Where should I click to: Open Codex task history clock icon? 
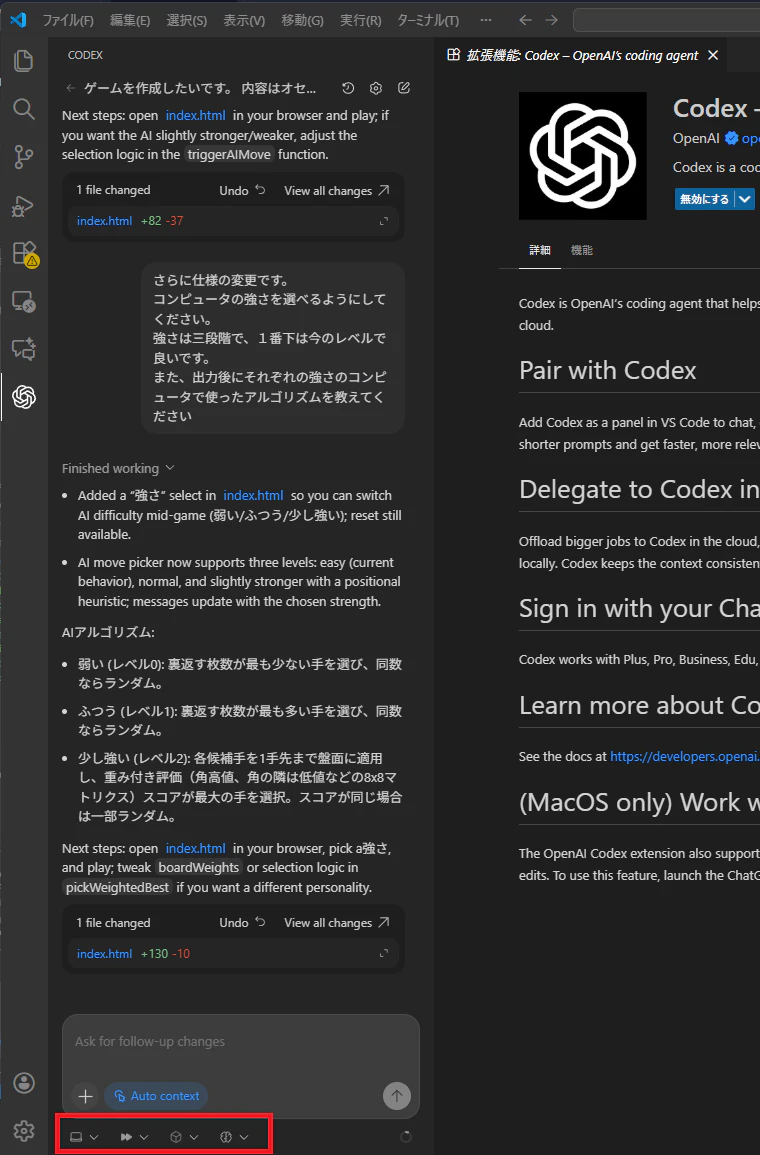[348, 88]
